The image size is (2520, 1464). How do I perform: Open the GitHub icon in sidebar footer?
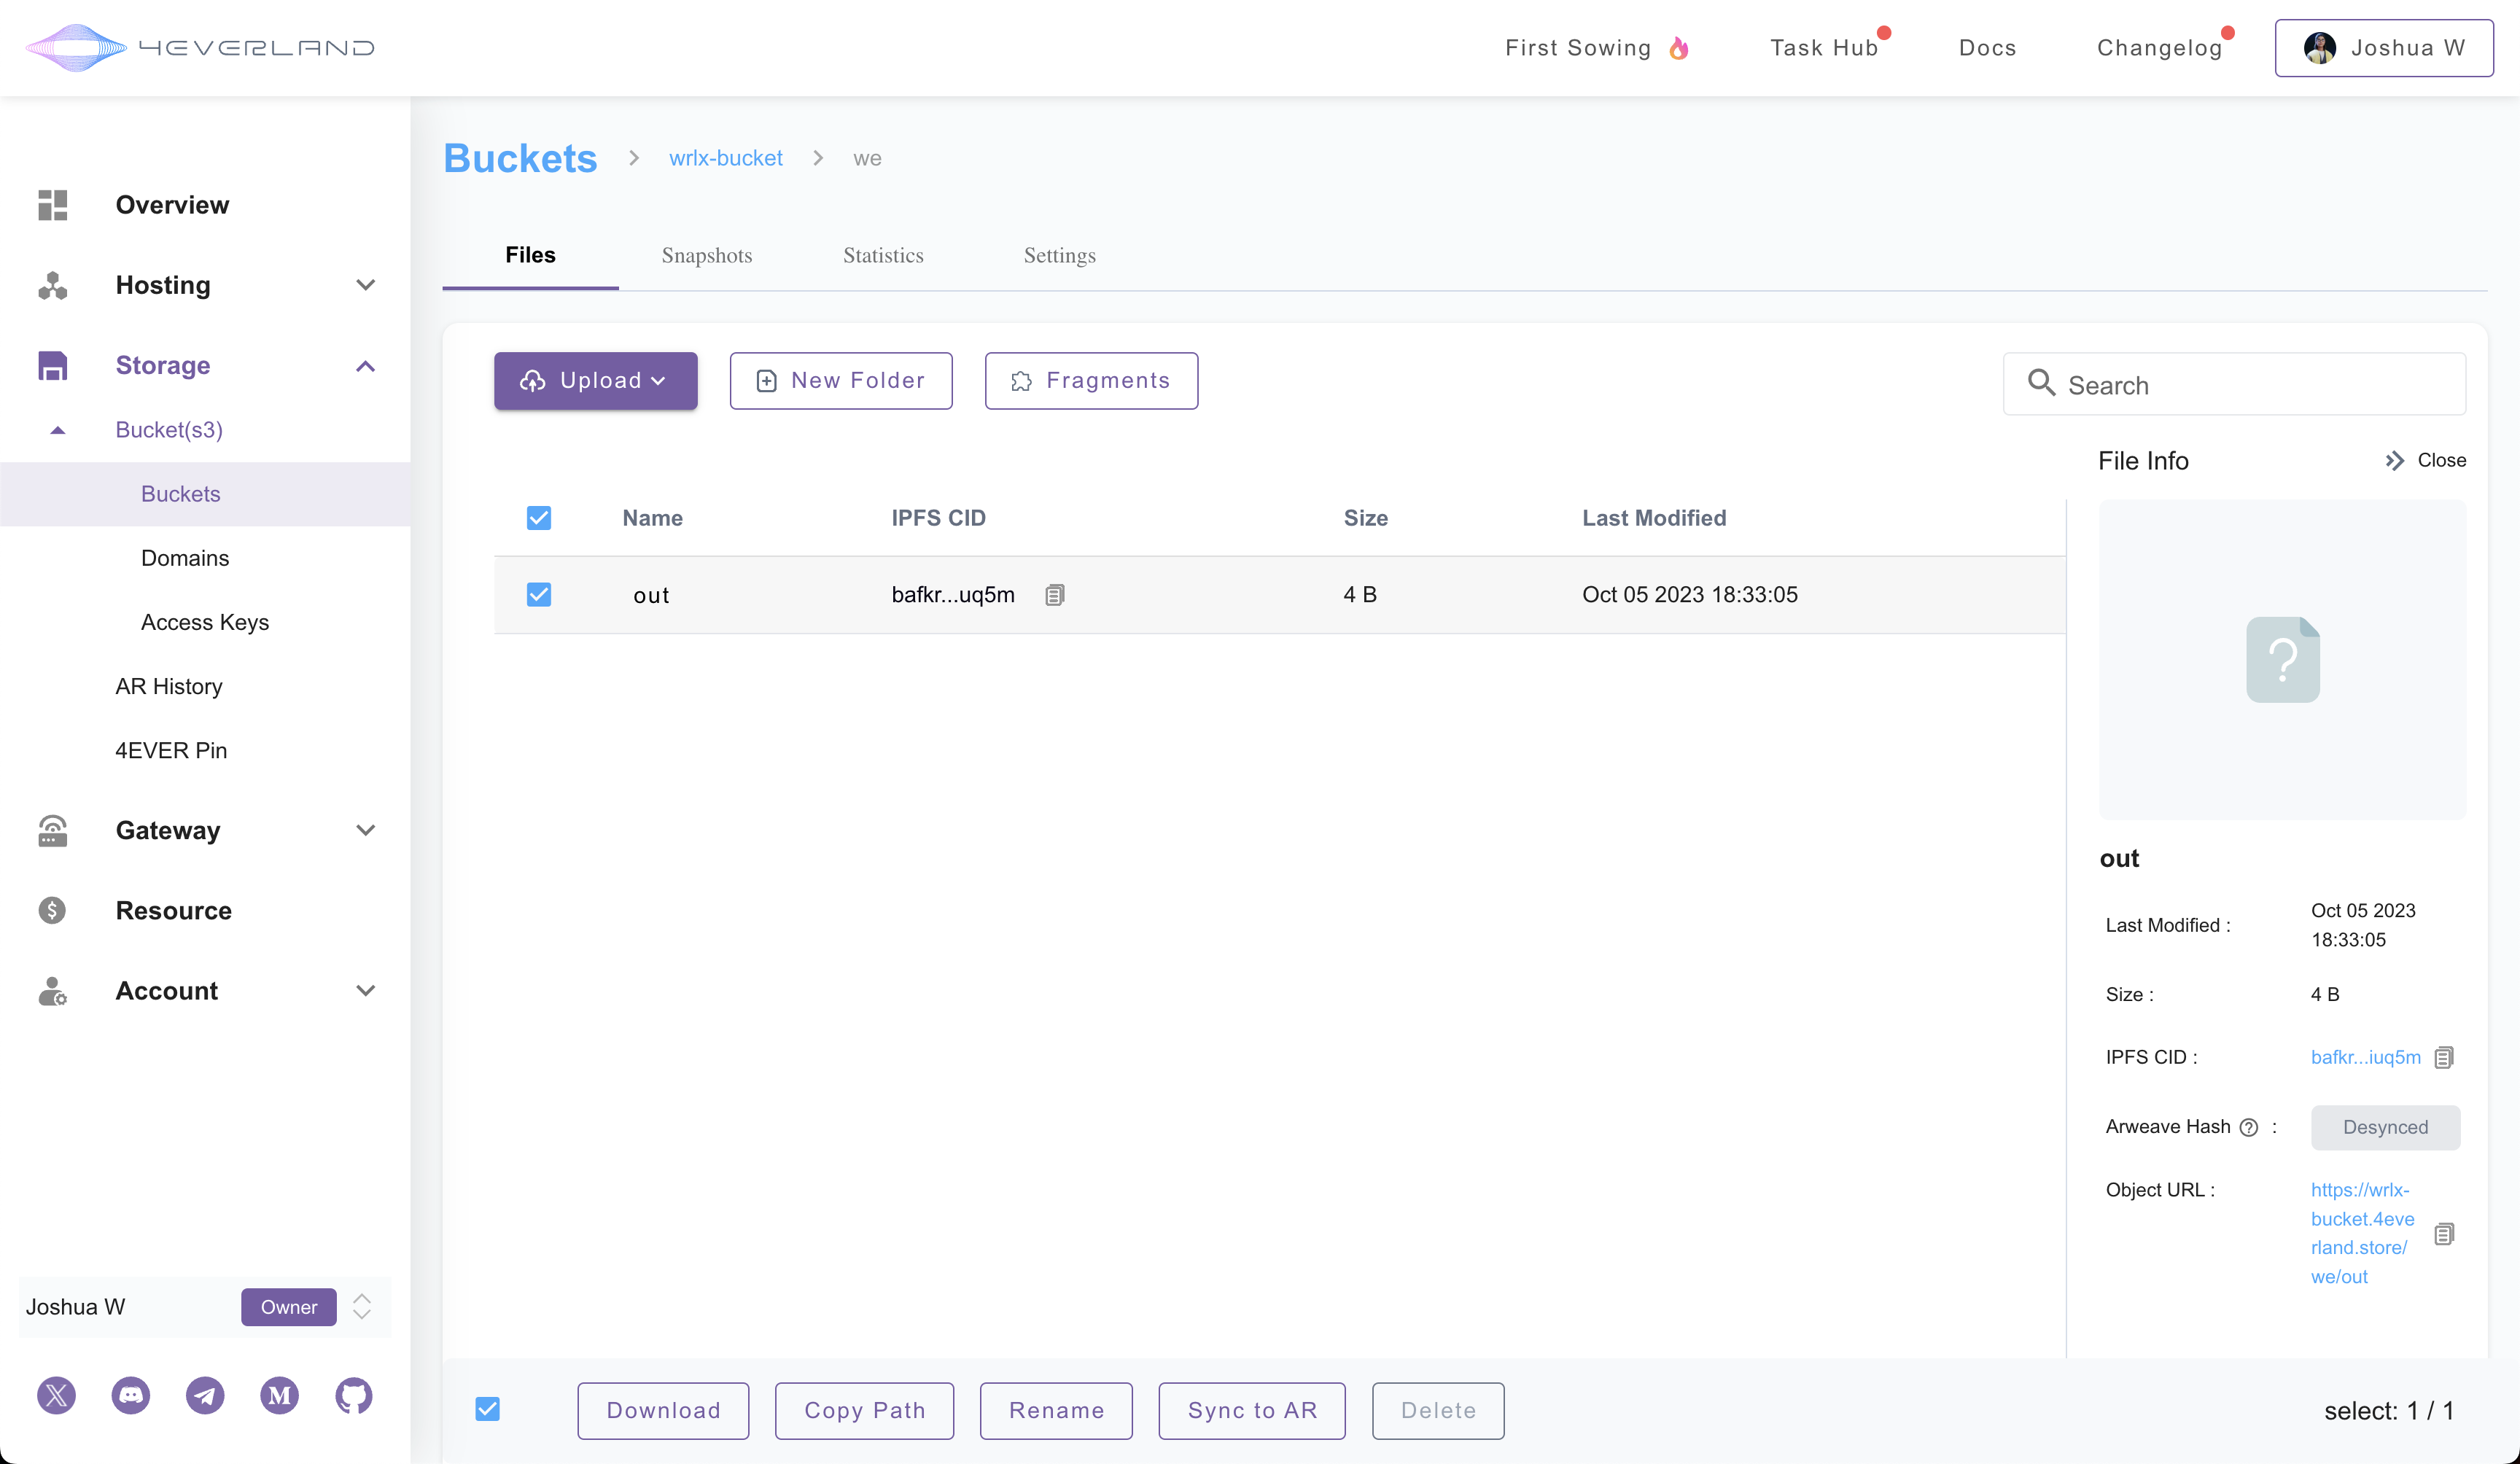(x=353, y=1395)
